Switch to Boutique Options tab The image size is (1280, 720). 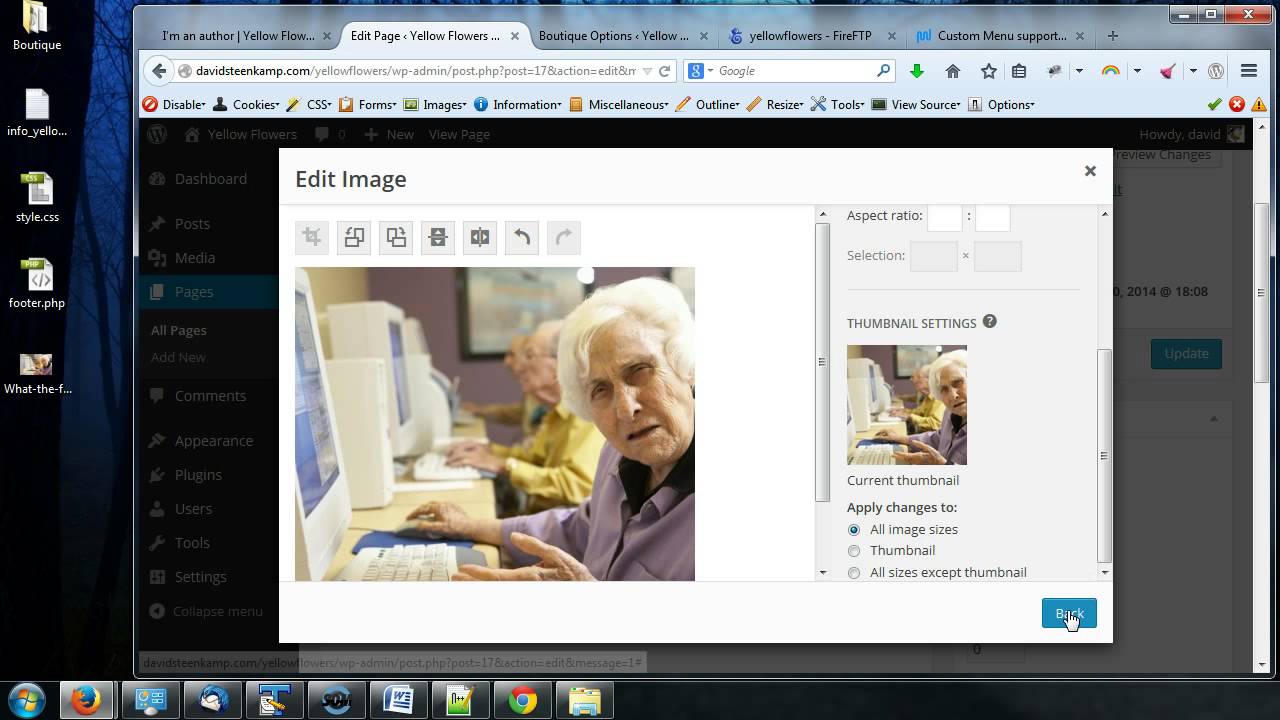[613, 36]
